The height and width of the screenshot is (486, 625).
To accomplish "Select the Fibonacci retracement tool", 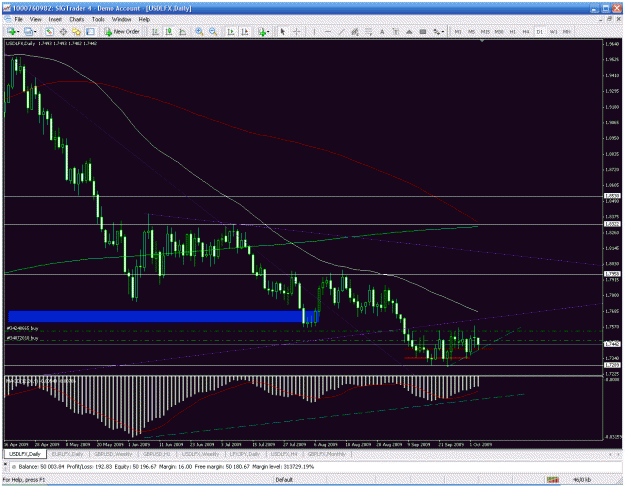I will (x=369, y=31).
